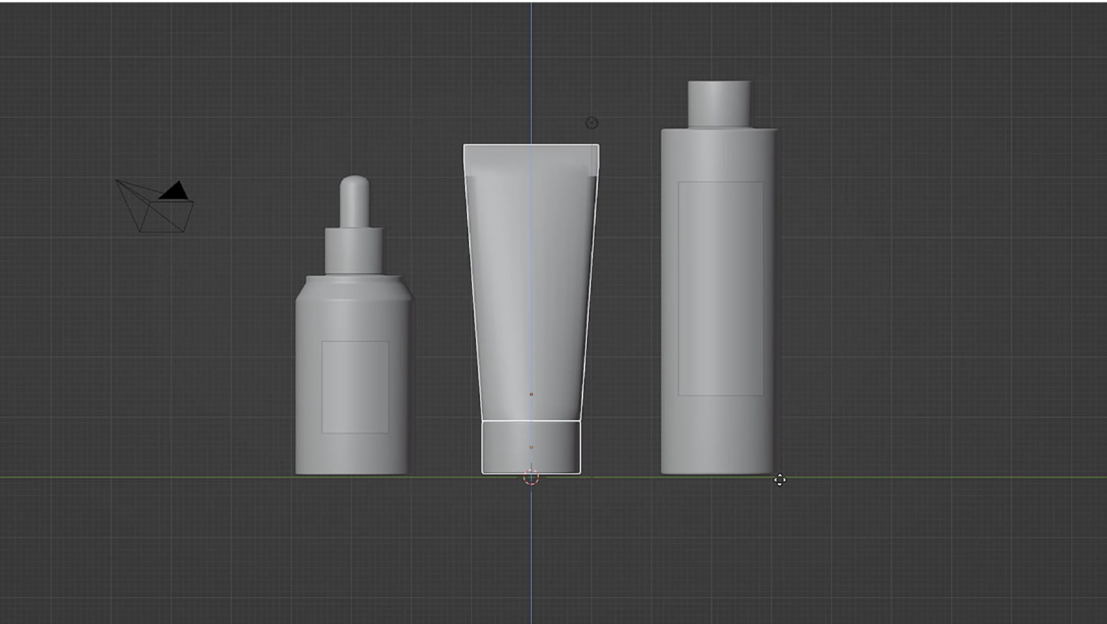
Task: Click the 3D cursor at the origin
Action: (x=531, y=477)
